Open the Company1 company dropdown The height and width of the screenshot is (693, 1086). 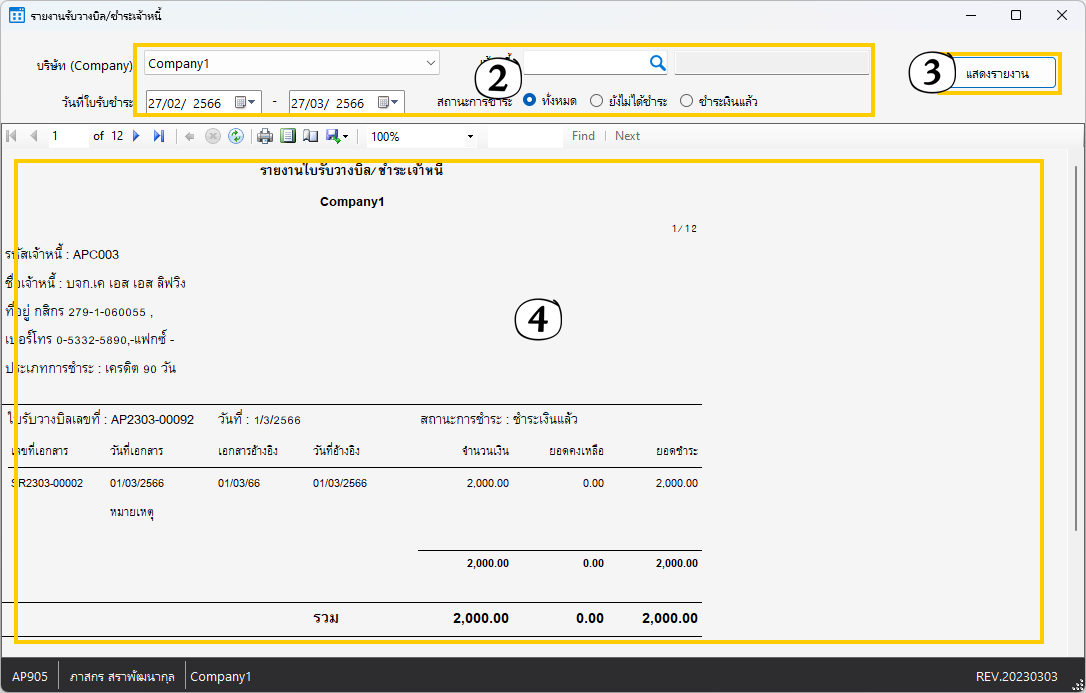click(431, 63)
